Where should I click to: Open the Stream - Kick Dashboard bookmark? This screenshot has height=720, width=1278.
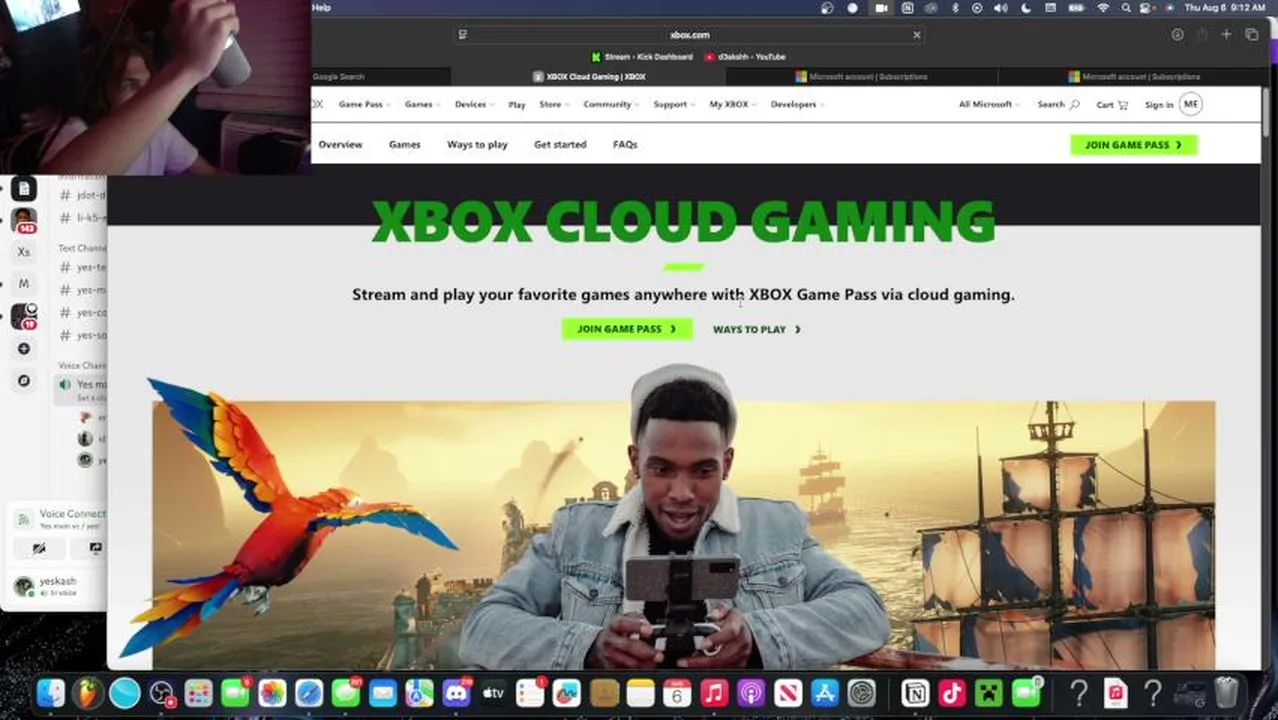tap(642, 57)
